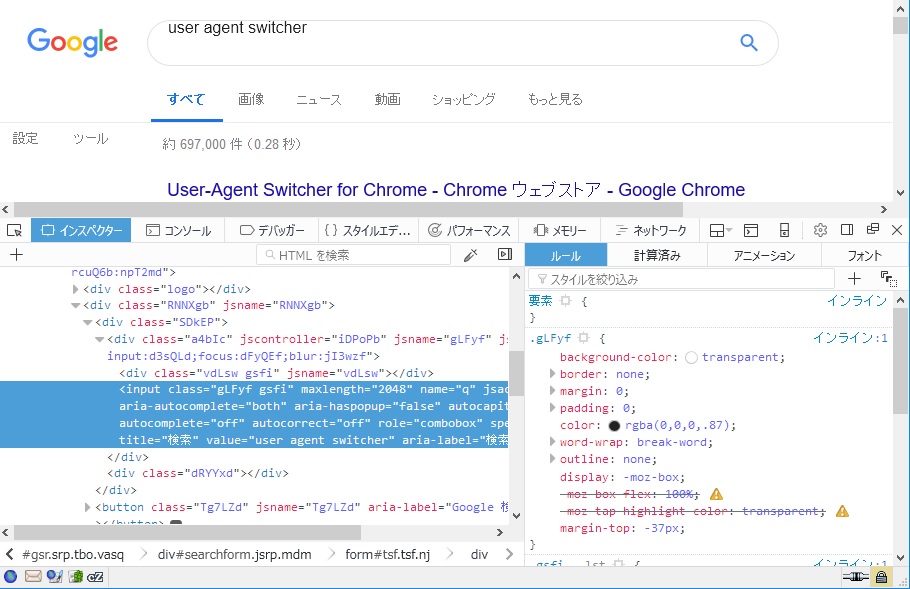Click the lock icon in status bar

(882, 577)
